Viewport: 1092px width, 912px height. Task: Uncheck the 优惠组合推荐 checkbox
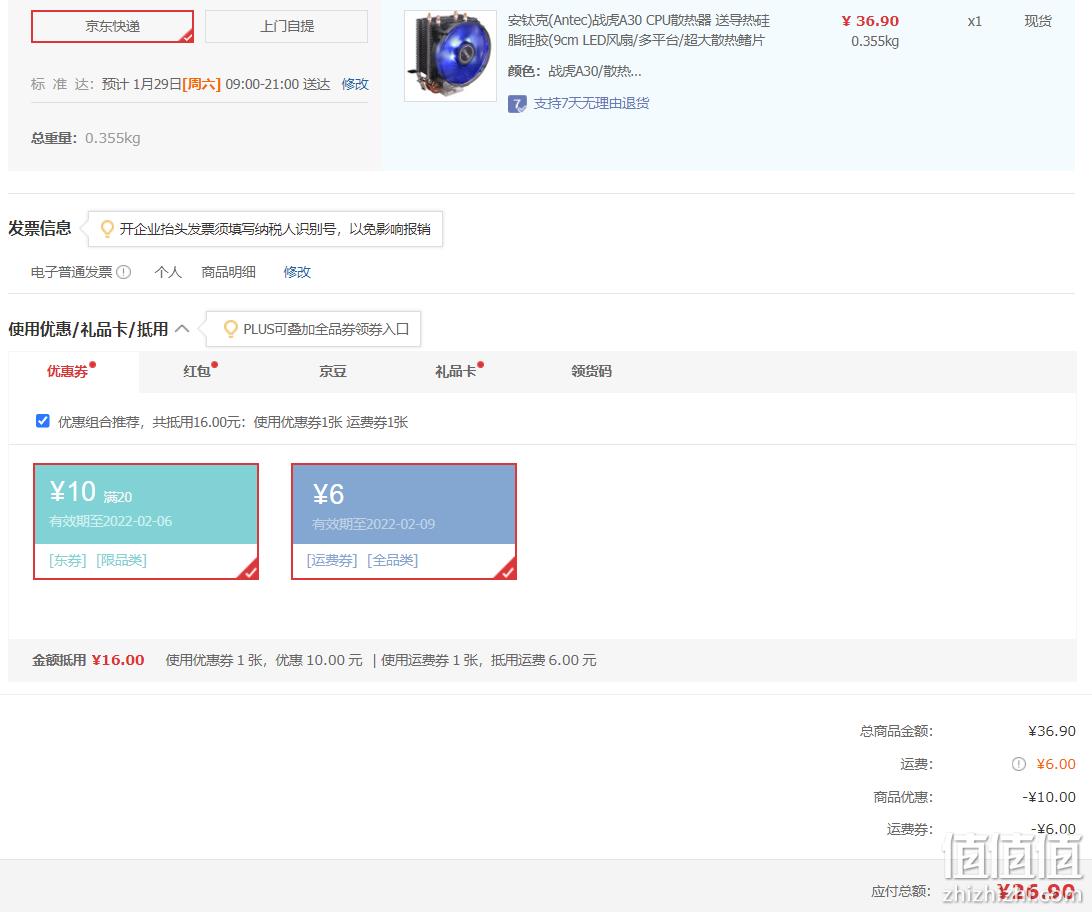pos(42,421)
